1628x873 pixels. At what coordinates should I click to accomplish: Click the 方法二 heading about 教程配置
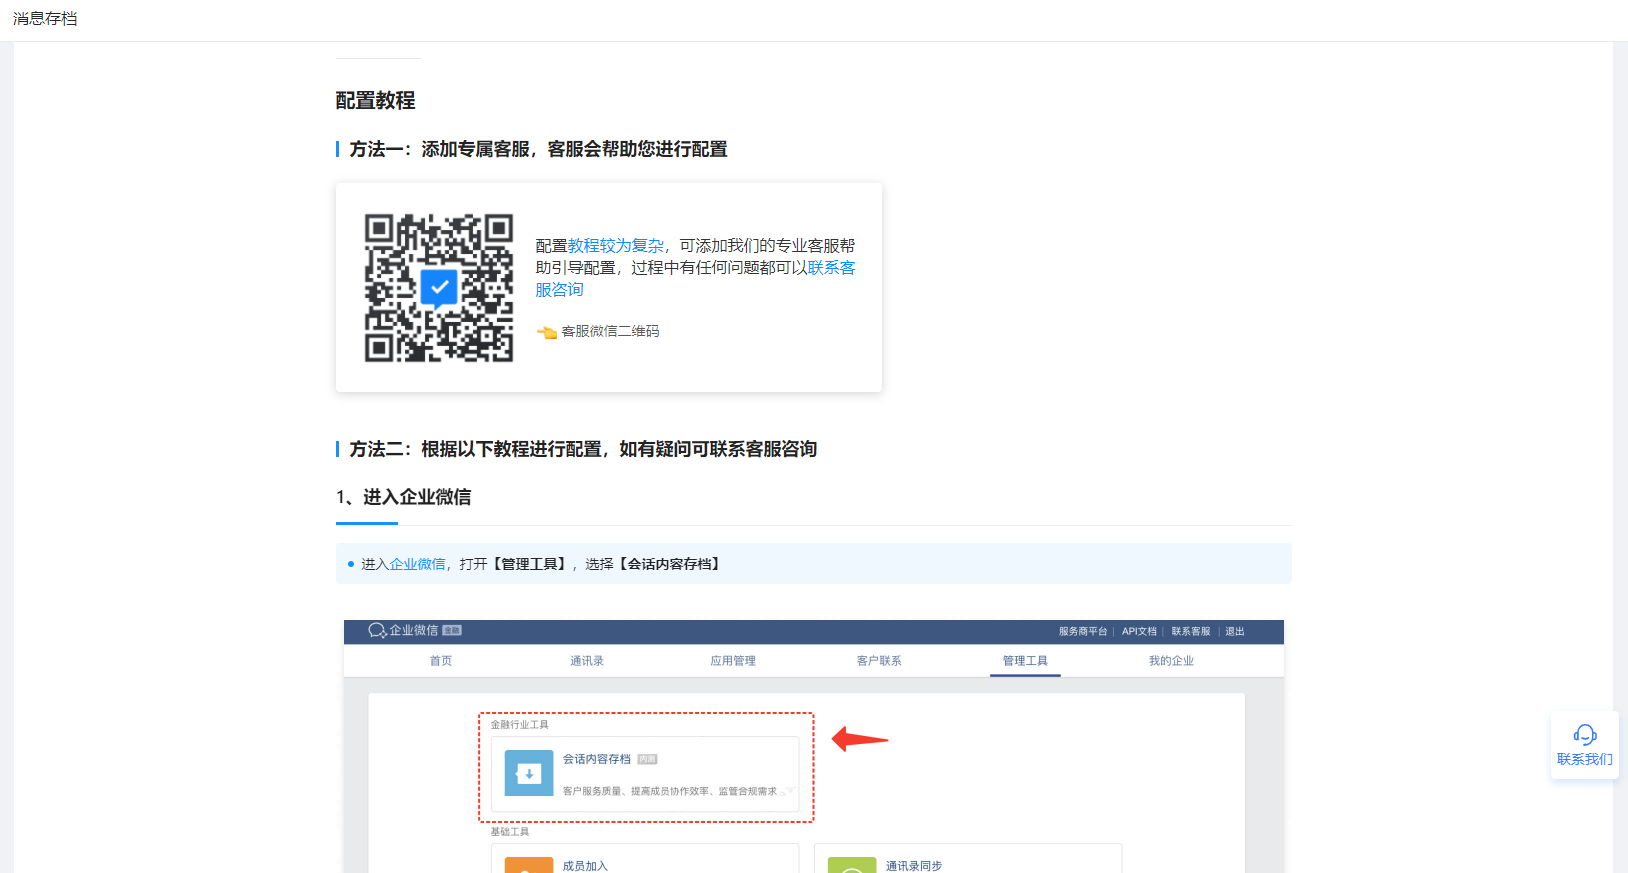tap(583, 449)
